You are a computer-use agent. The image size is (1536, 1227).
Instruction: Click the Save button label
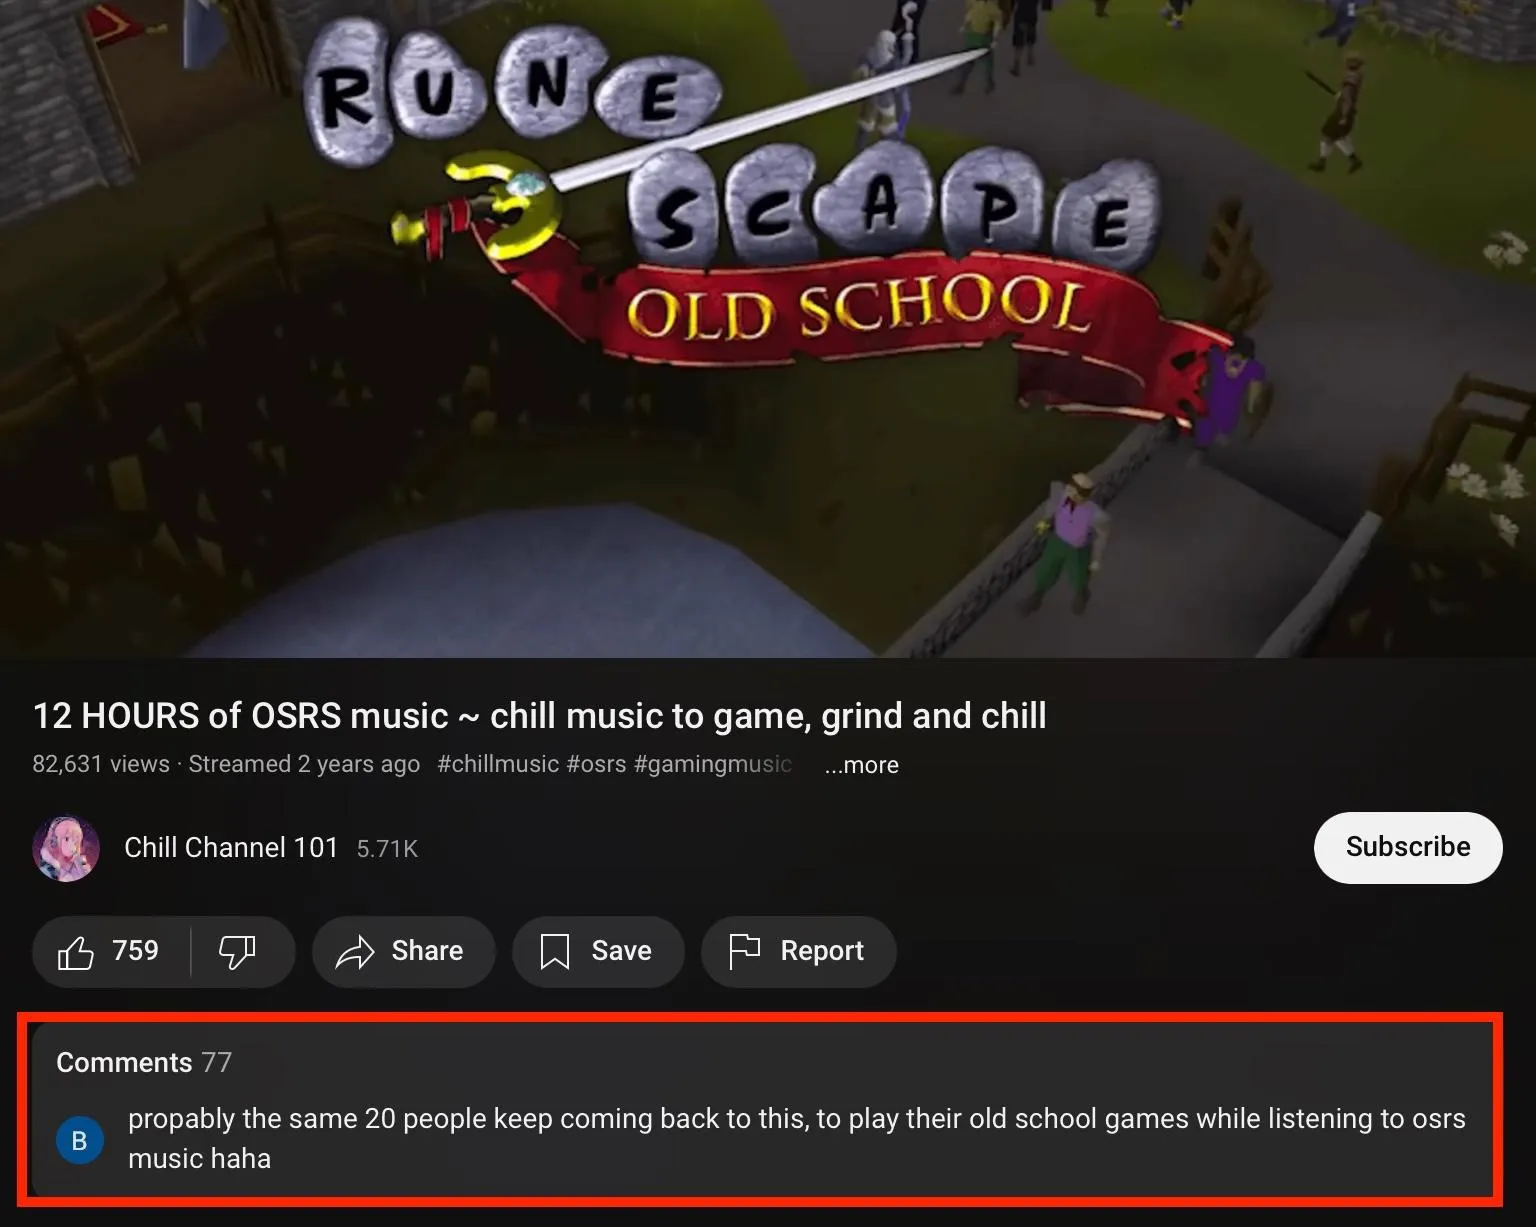coord(621,950)
